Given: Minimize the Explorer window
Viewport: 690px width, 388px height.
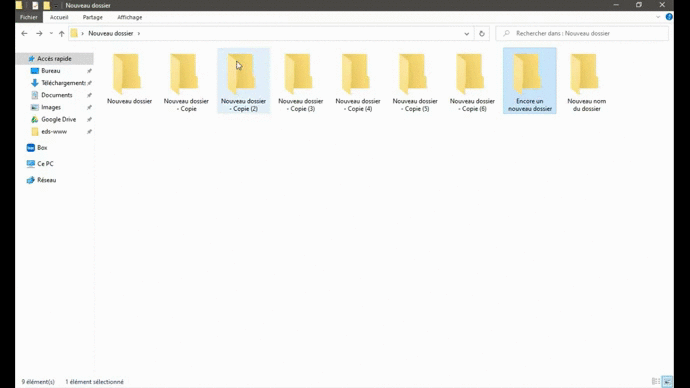Looking at the screenshot, I should [x=616, y=5].
